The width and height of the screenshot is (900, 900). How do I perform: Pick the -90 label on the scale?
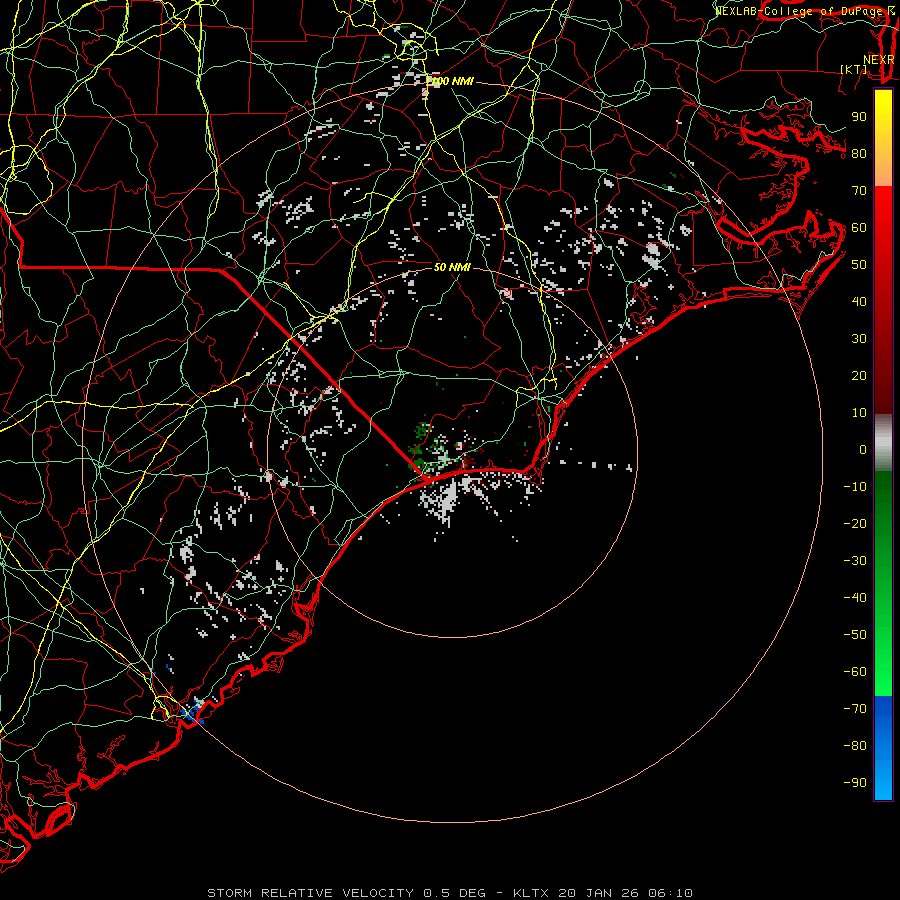(x=855, y=783)
